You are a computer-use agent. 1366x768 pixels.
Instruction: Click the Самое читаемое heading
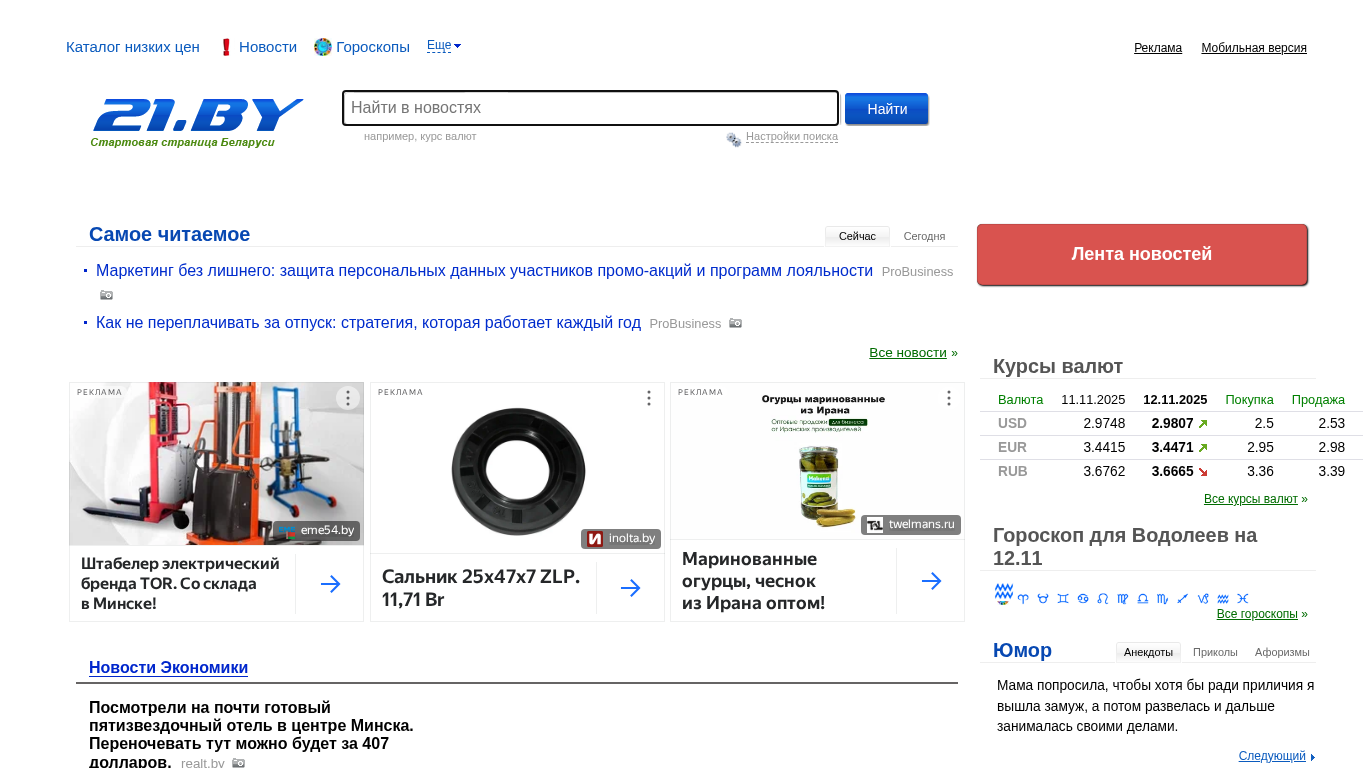pos(169,234)
